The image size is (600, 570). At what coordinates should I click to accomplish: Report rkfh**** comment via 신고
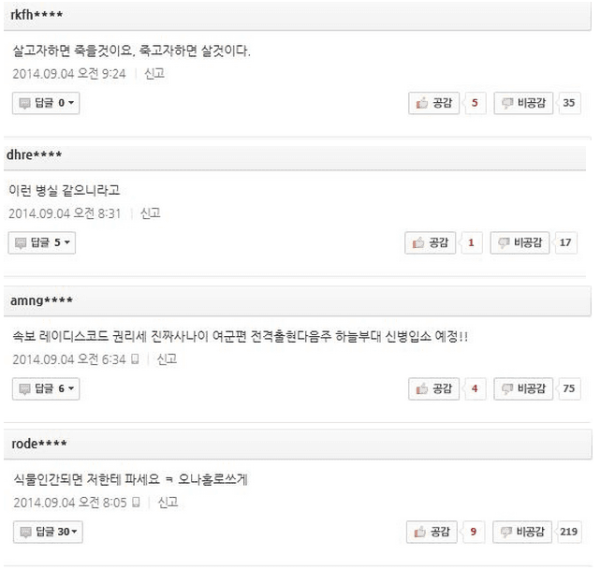tap(154, 73)
